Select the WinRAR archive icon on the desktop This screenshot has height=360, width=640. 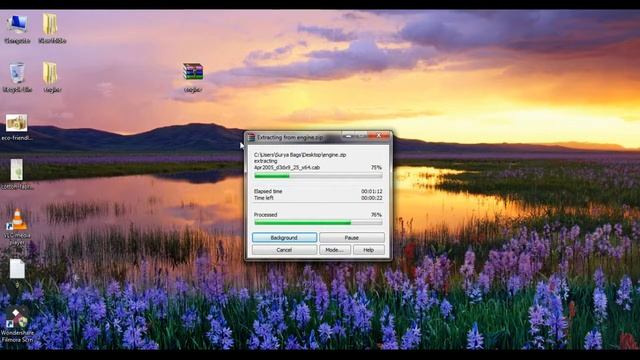point(193,77)
